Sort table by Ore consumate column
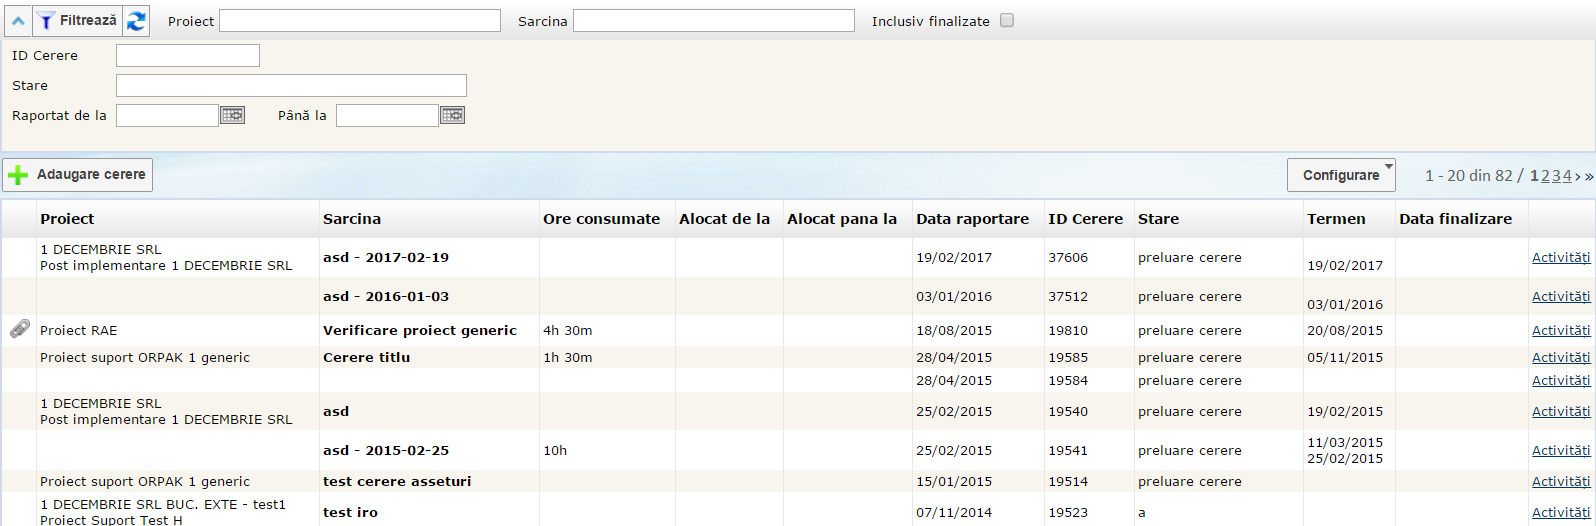The width and height of the screenshot is (1596, 526). [601, 219]
